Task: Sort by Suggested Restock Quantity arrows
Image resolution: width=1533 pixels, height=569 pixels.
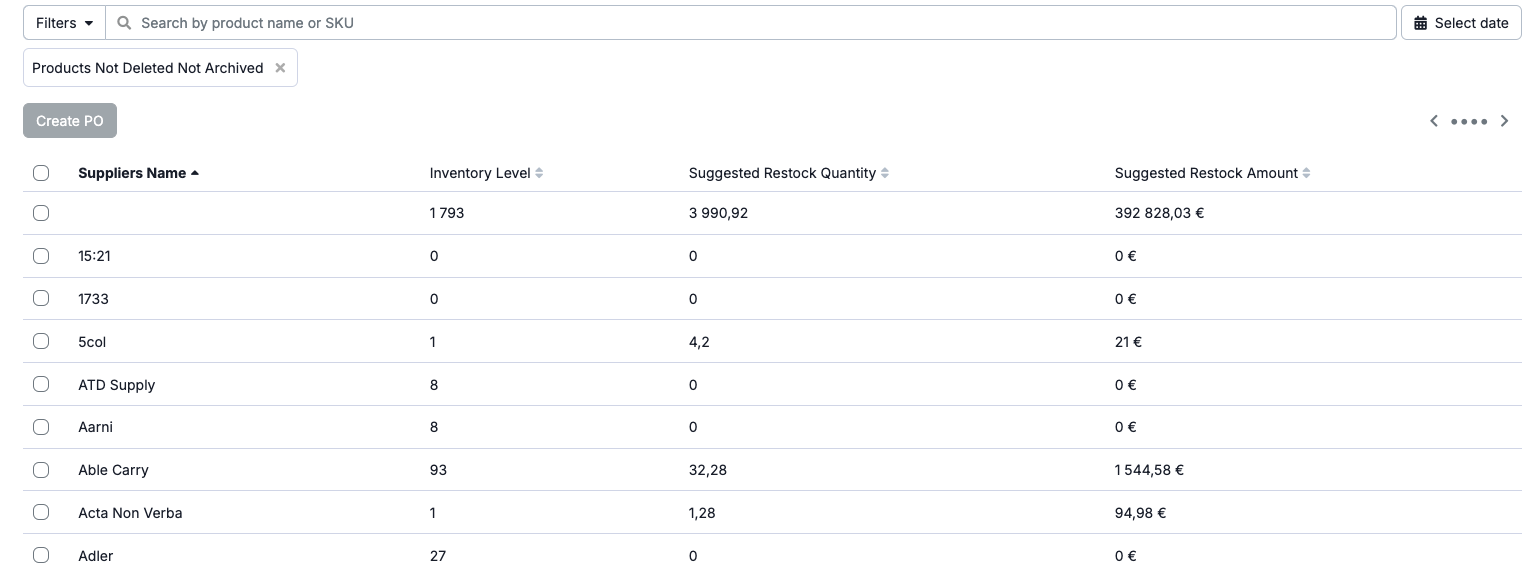Action: tap(885, 173)
